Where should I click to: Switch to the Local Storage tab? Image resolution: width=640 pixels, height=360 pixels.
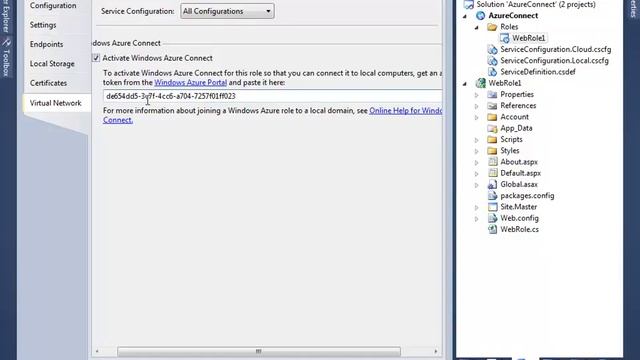tap(52, 64)
